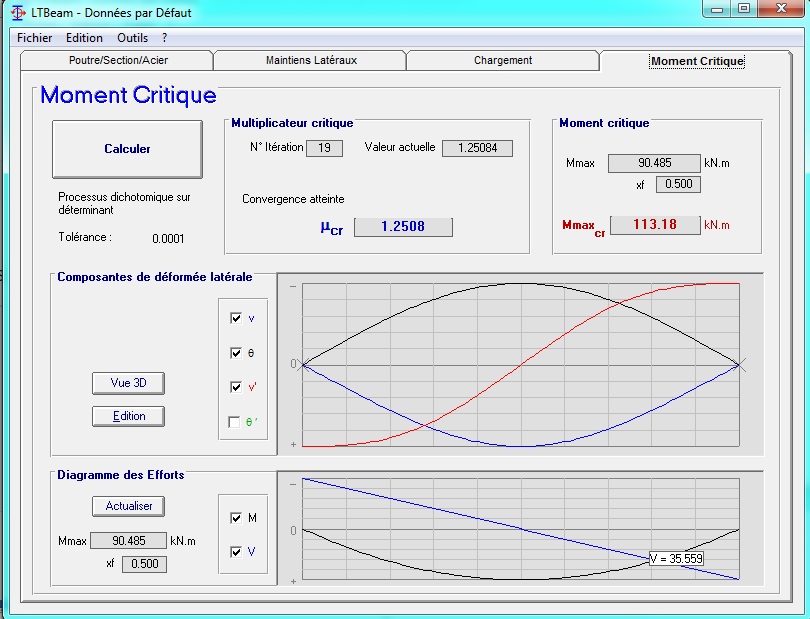
Task: Click the Calculer button
Action: [x=127, y=149]
